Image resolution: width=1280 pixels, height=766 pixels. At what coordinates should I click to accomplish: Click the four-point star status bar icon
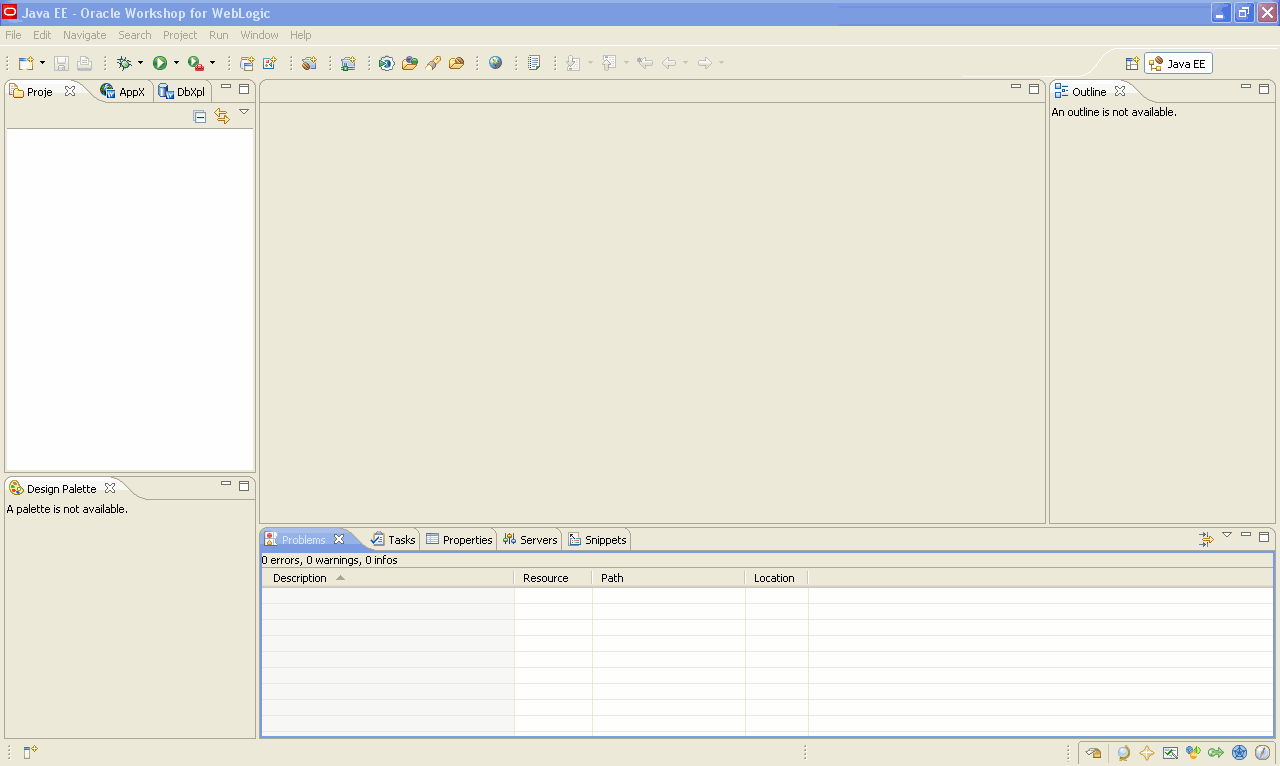click(1147, 753)
